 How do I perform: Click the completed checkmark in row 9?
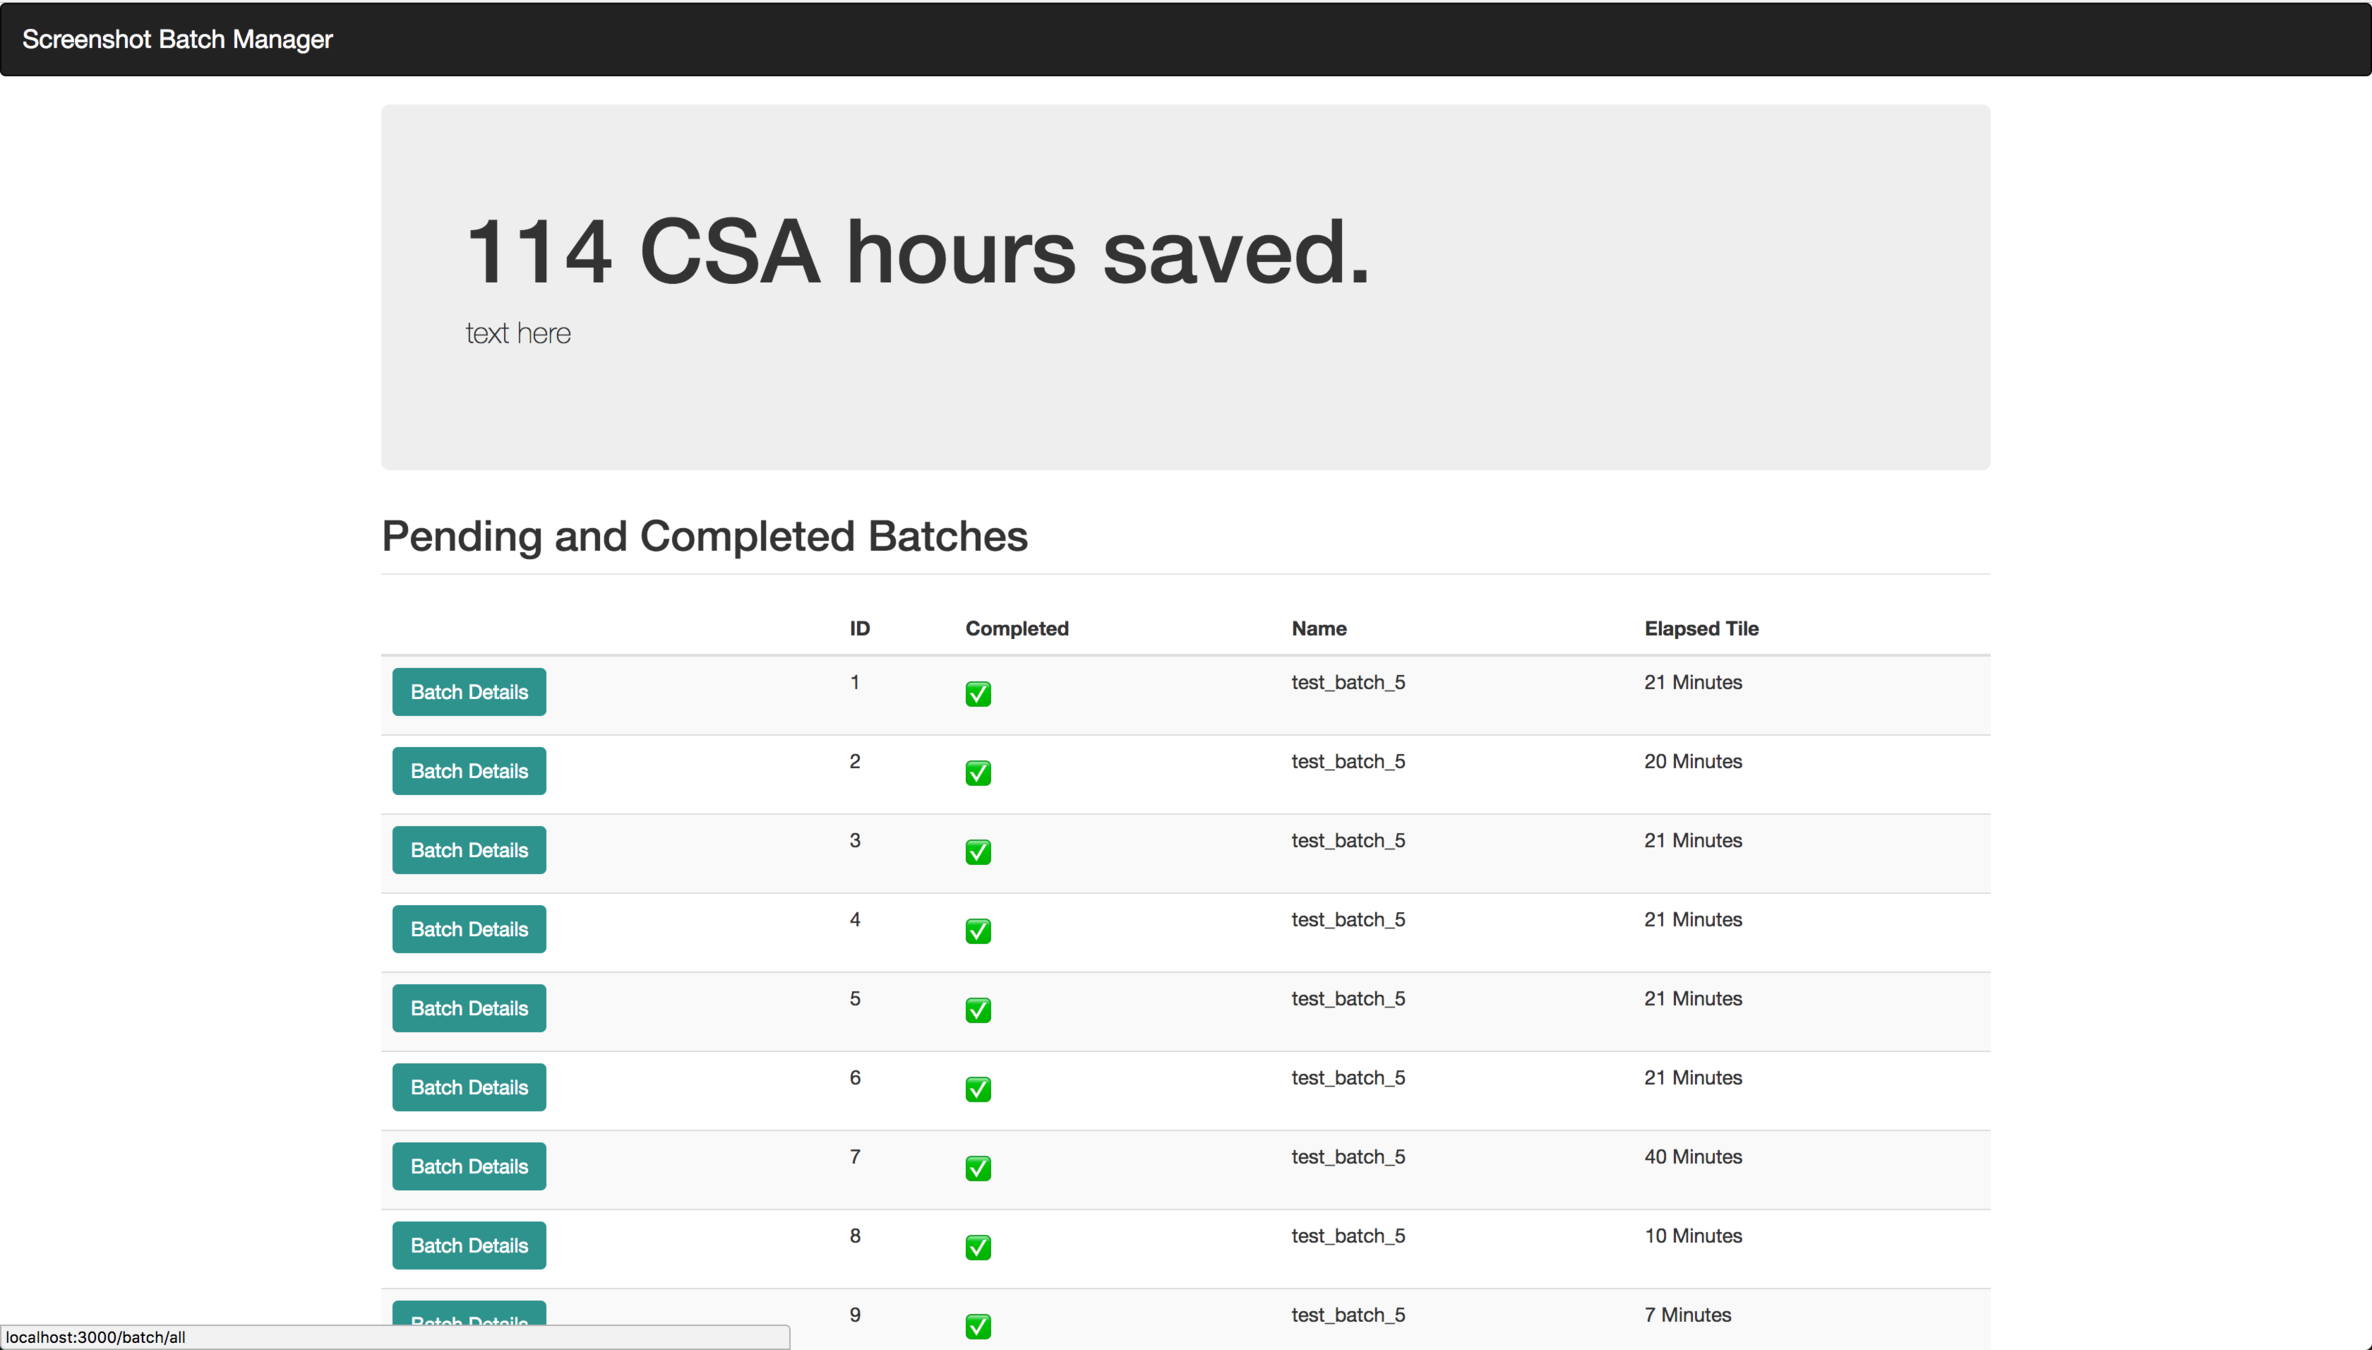(x=978, y=1325)
